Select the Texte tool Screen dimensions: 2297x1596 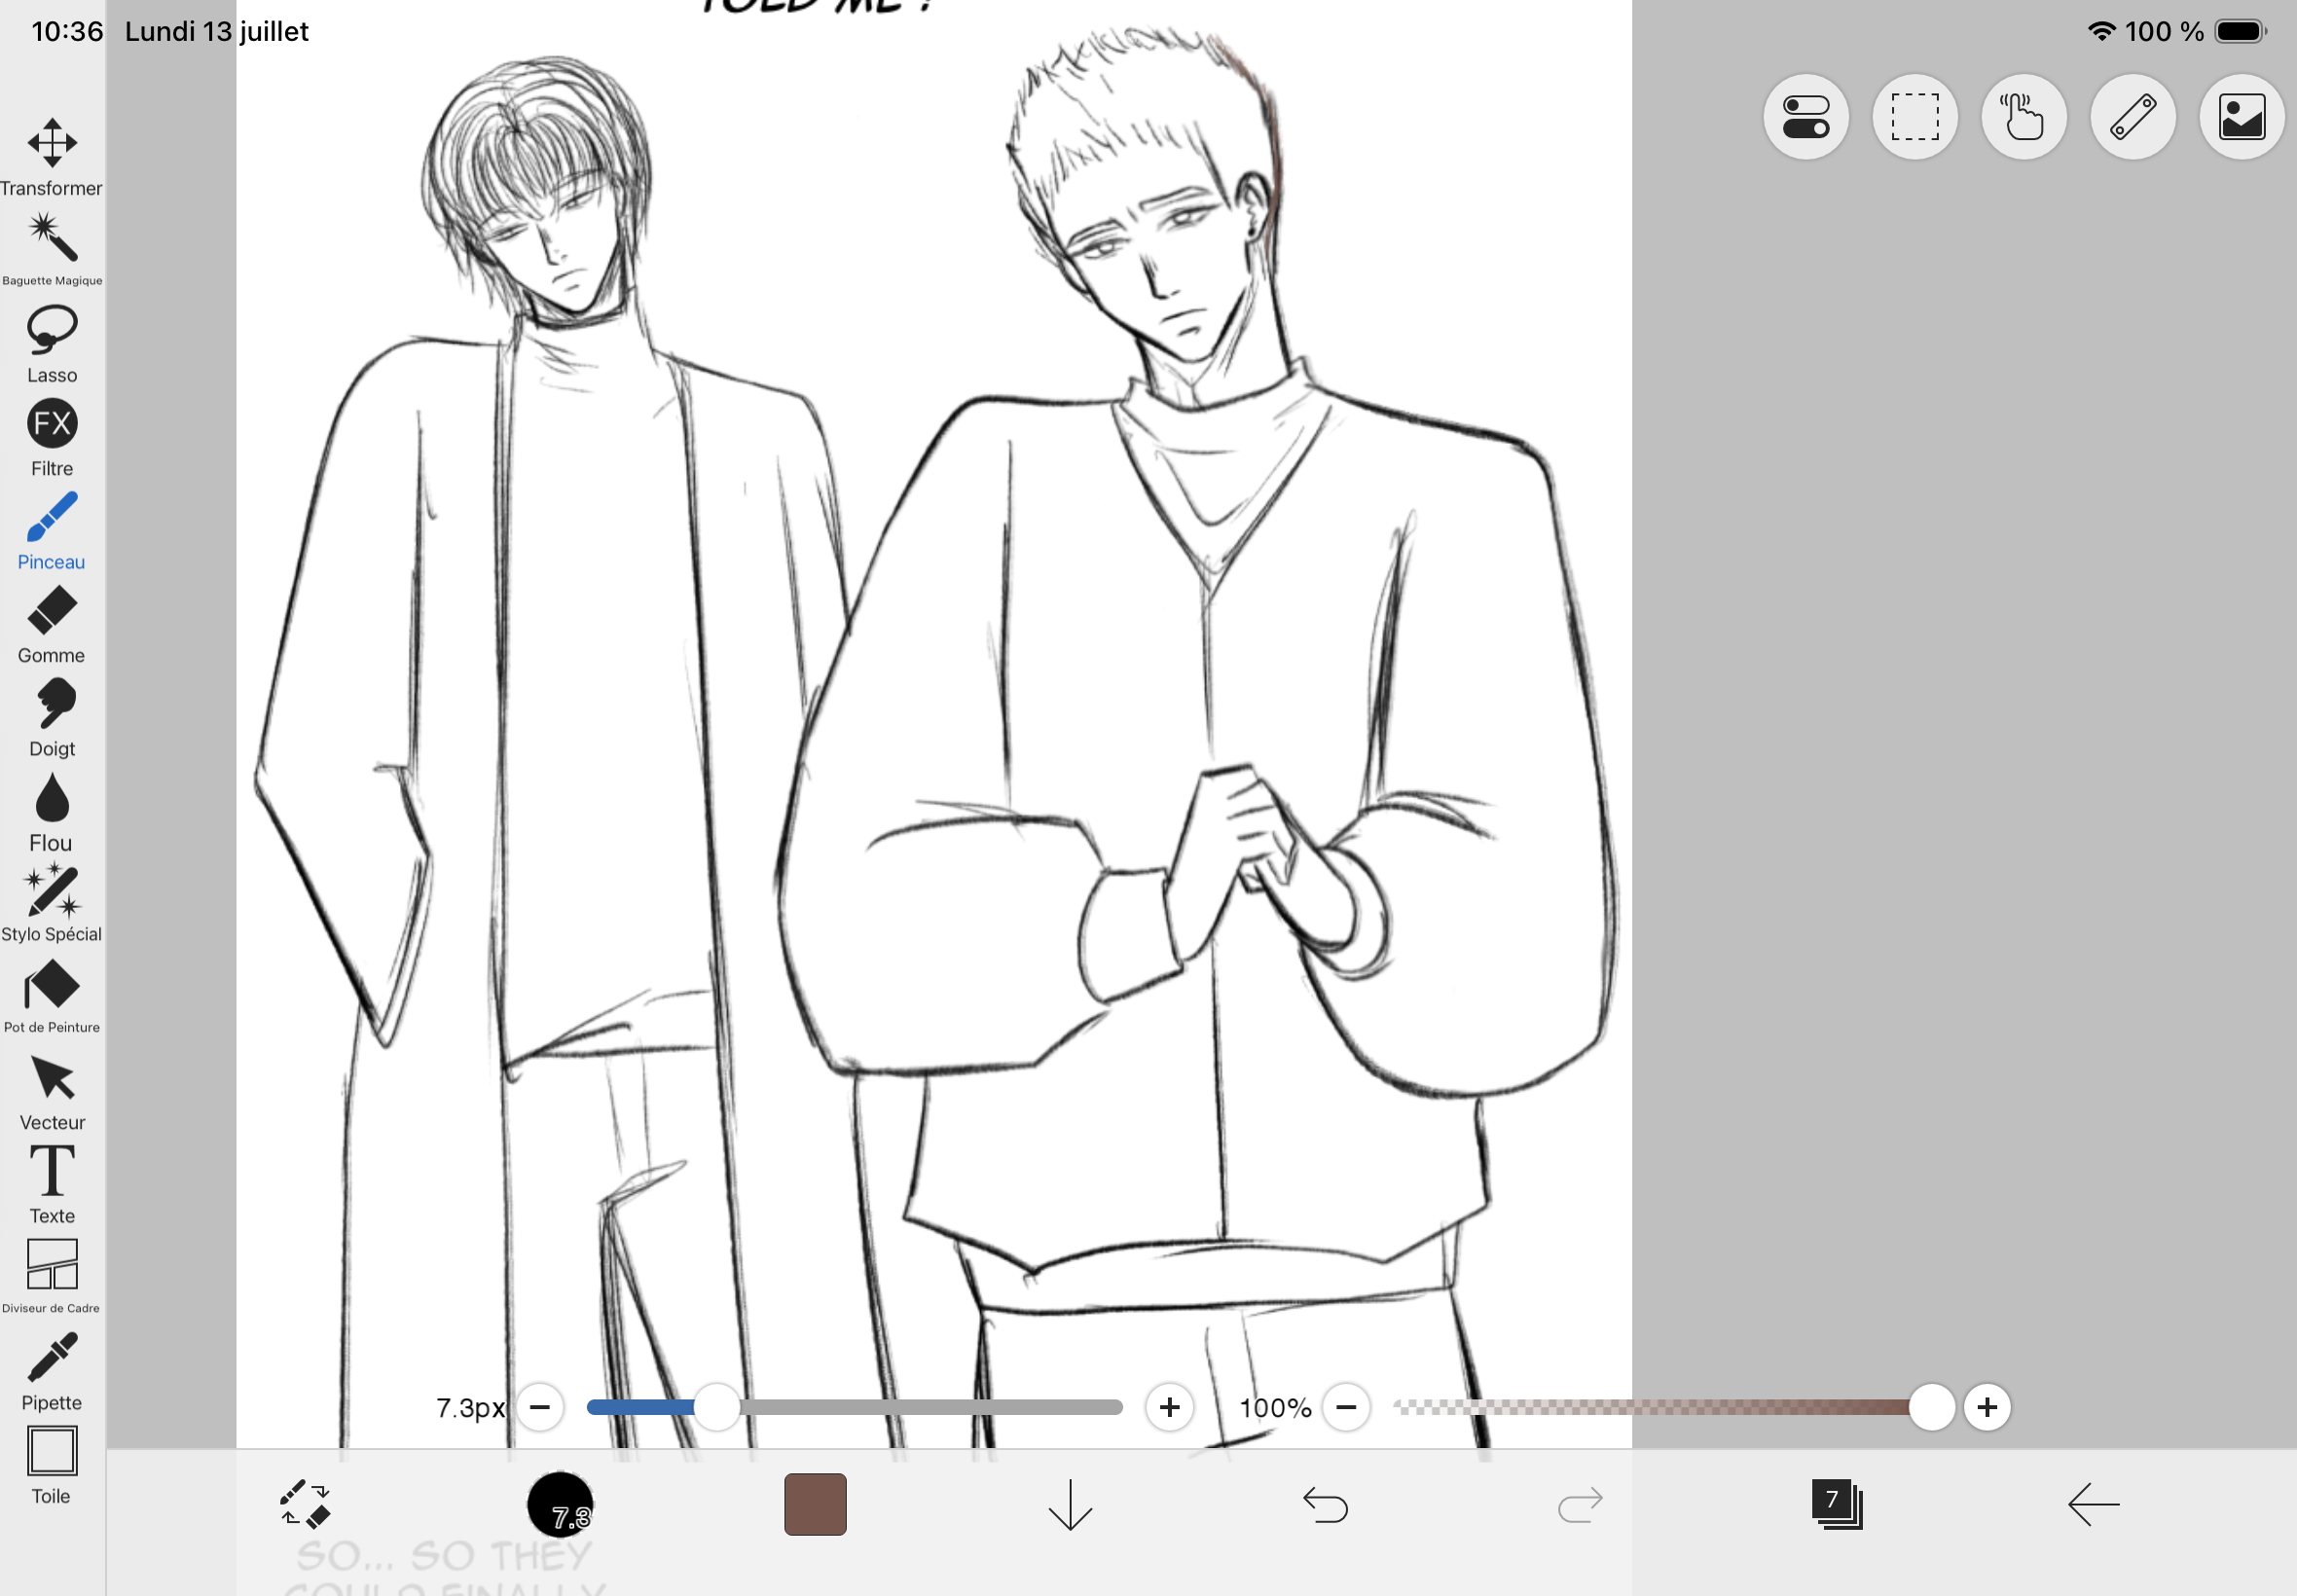[52, 1185]
